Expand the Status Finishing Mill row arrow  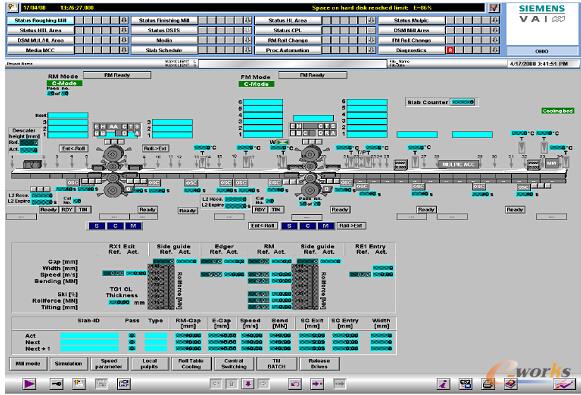(x=248, y=20)
